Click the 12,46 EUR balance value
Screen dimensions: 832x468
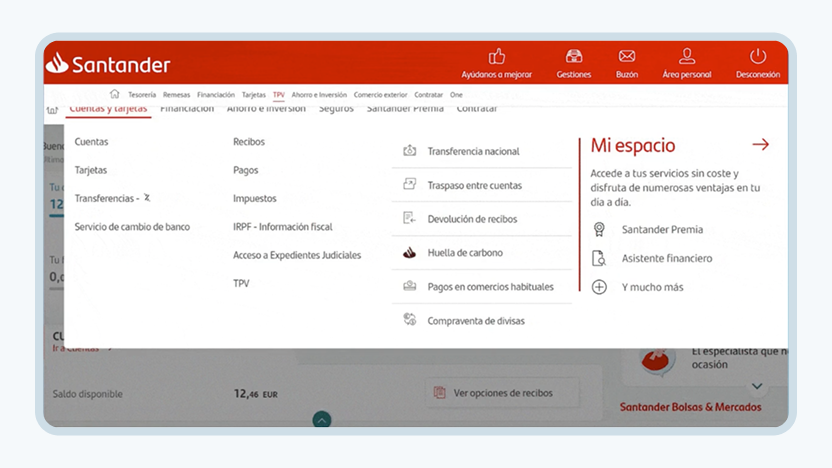[256, 394]
